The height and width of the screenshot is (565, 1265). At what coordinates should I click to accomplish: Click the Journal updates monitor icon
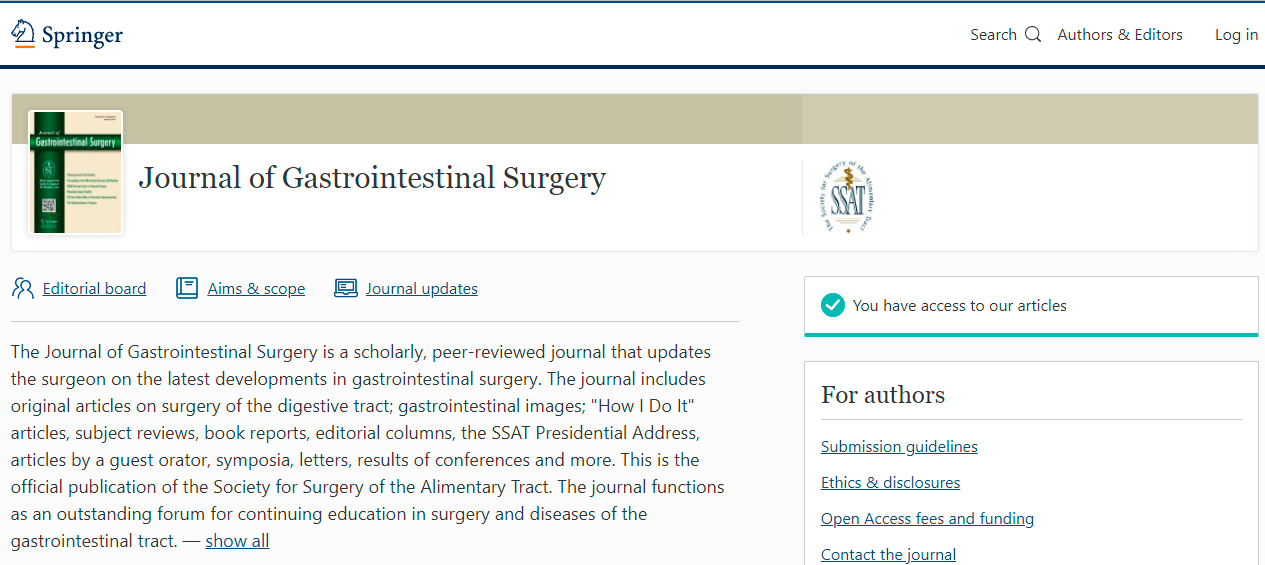[x=346, y=288]
